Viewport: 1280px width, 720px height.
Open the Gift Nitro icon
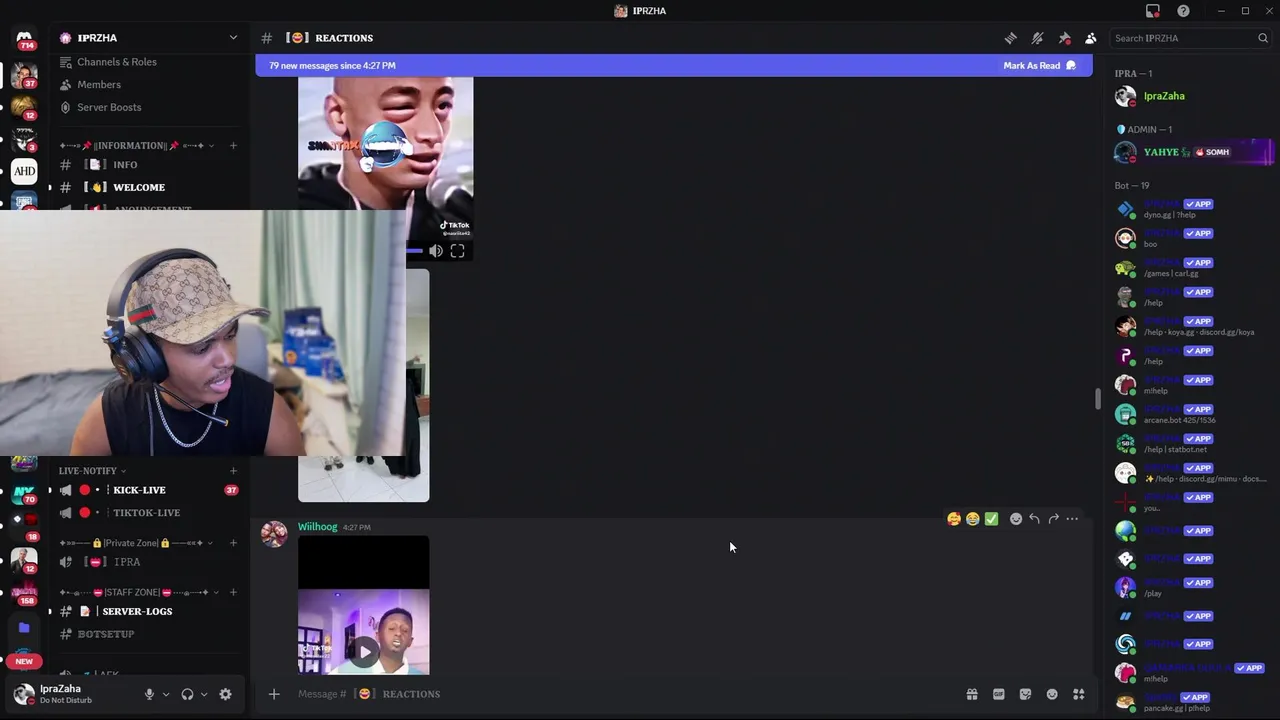[x=971, y=694]
